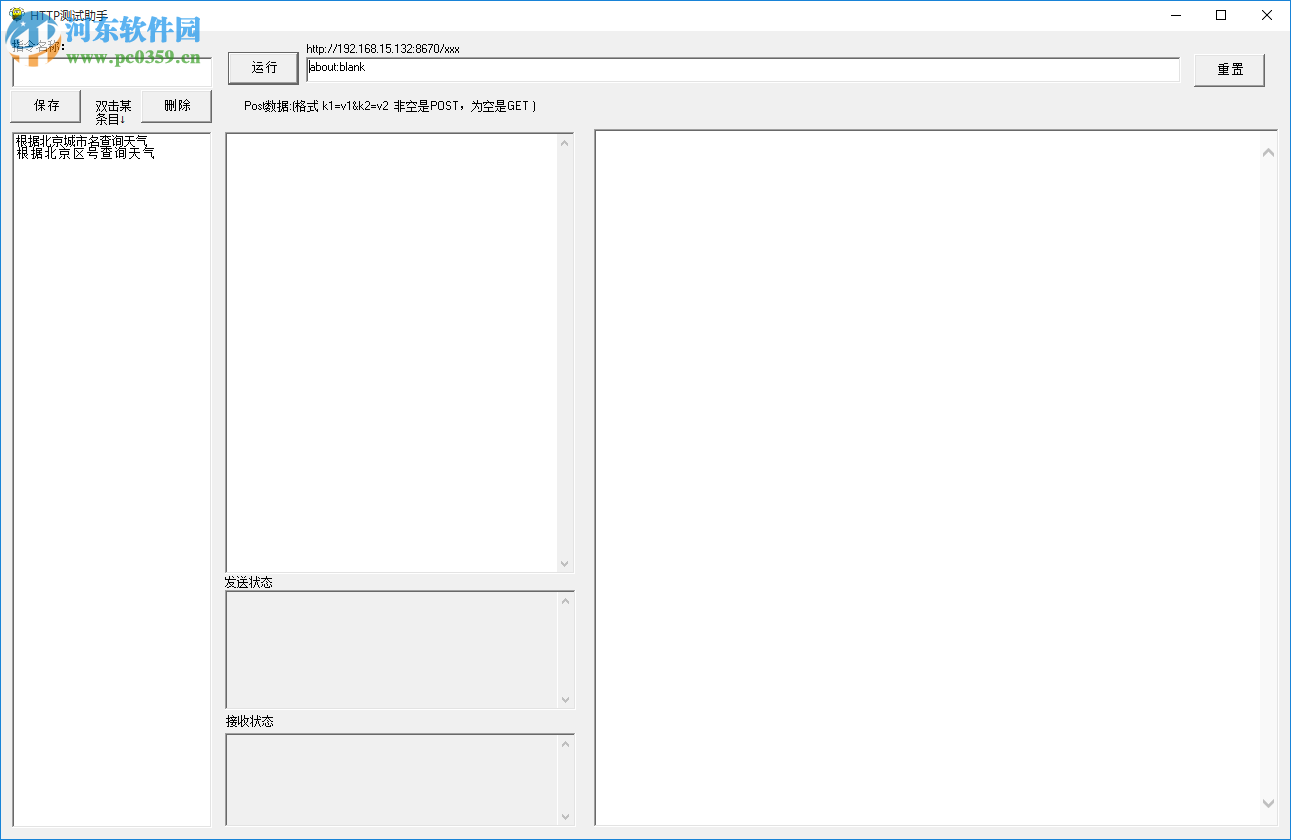This screenshot has height=840, width=1291.
Task: Click the Post data area's scroll-down arrow
Action: point(565,563)
